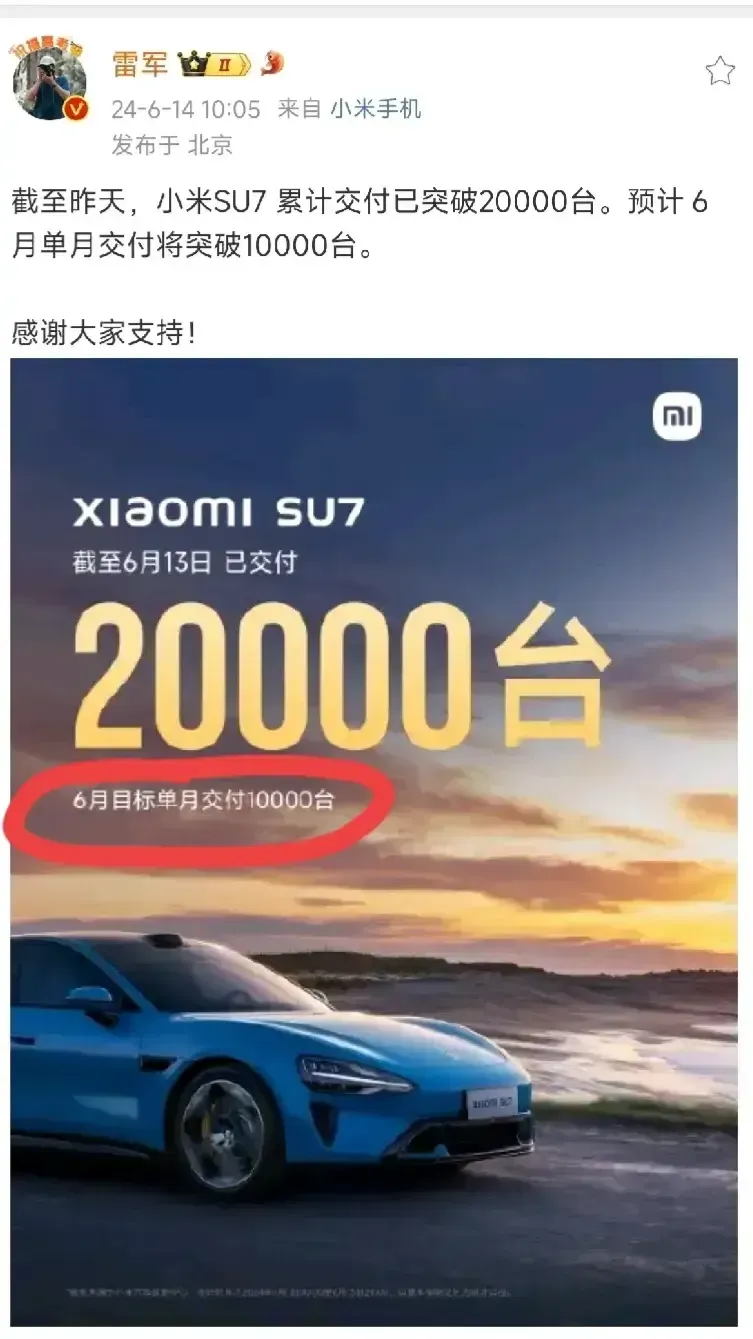Open the 雷军 username profile
Image resolution: width=753 pixels, height=1339 pixels.
pyautogui.click(x=140, y=64)
